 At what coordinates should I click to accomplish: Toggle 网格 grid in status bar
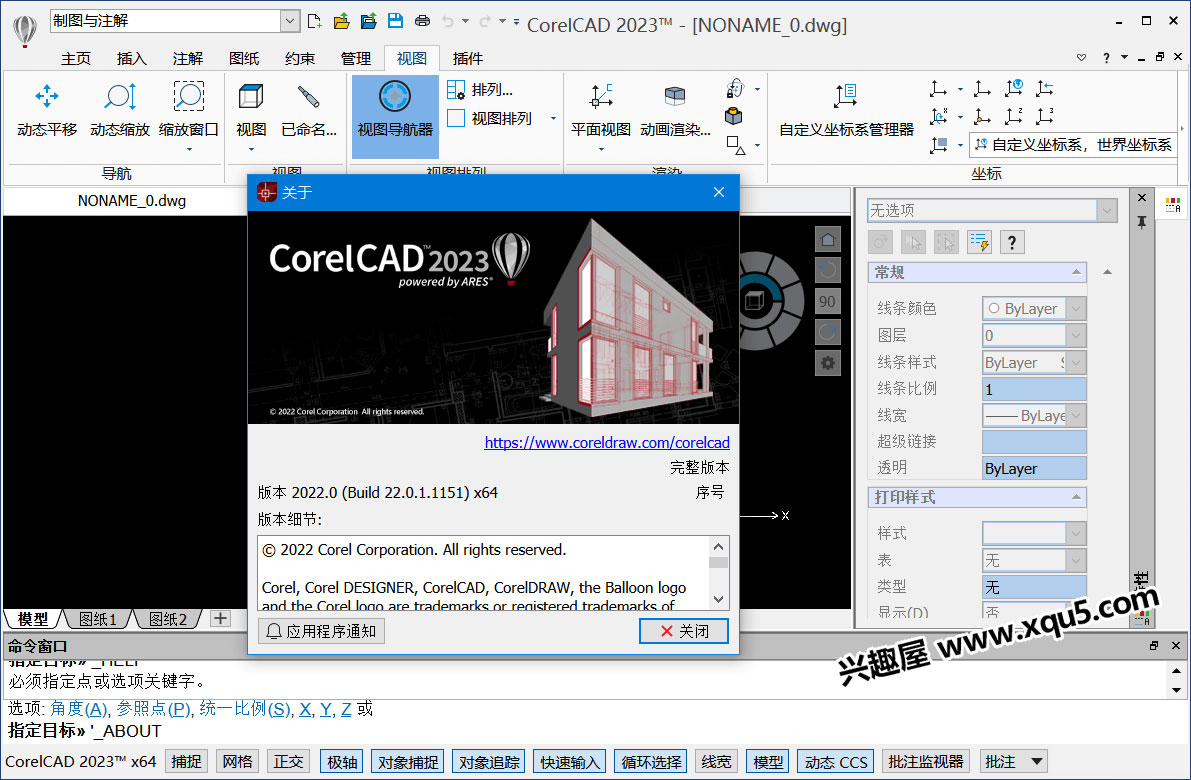pos(238,762)
